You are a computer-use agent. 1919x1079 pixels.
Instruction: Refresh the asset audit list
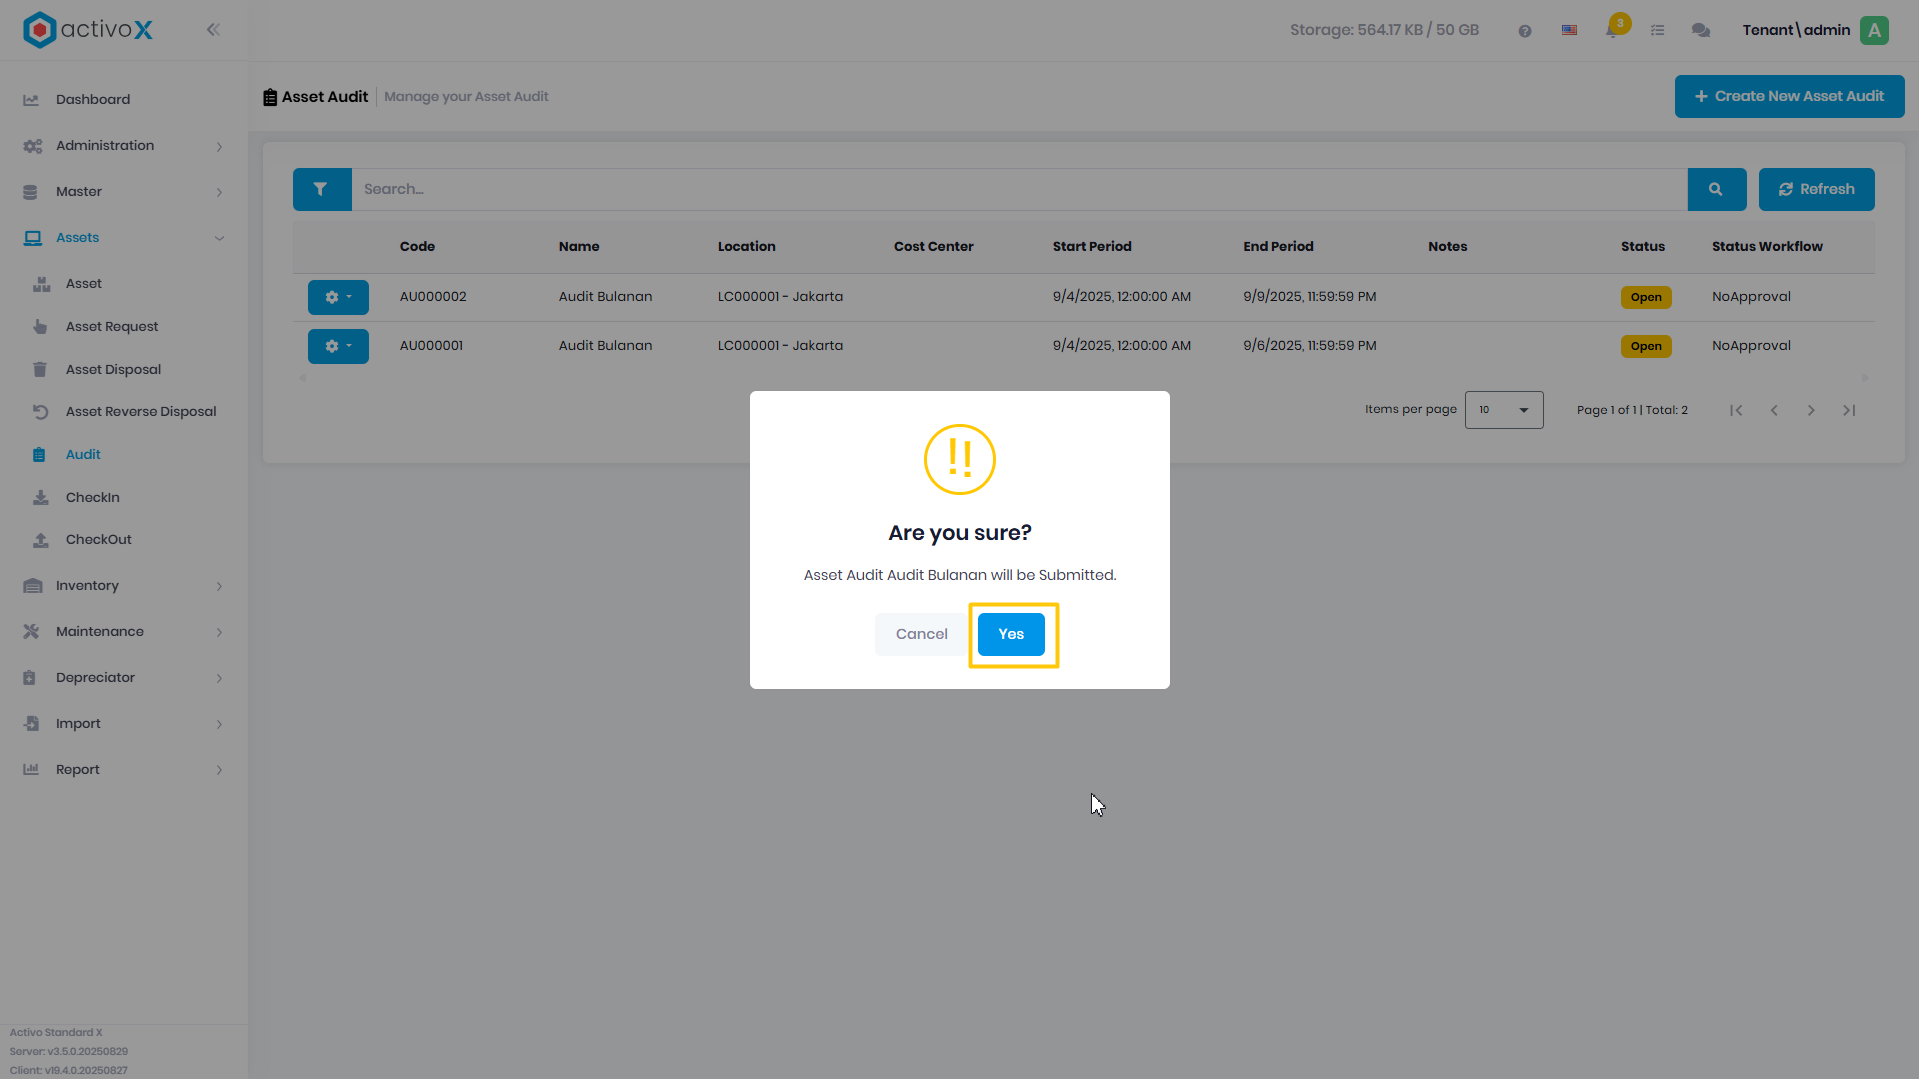point(1816,189)
